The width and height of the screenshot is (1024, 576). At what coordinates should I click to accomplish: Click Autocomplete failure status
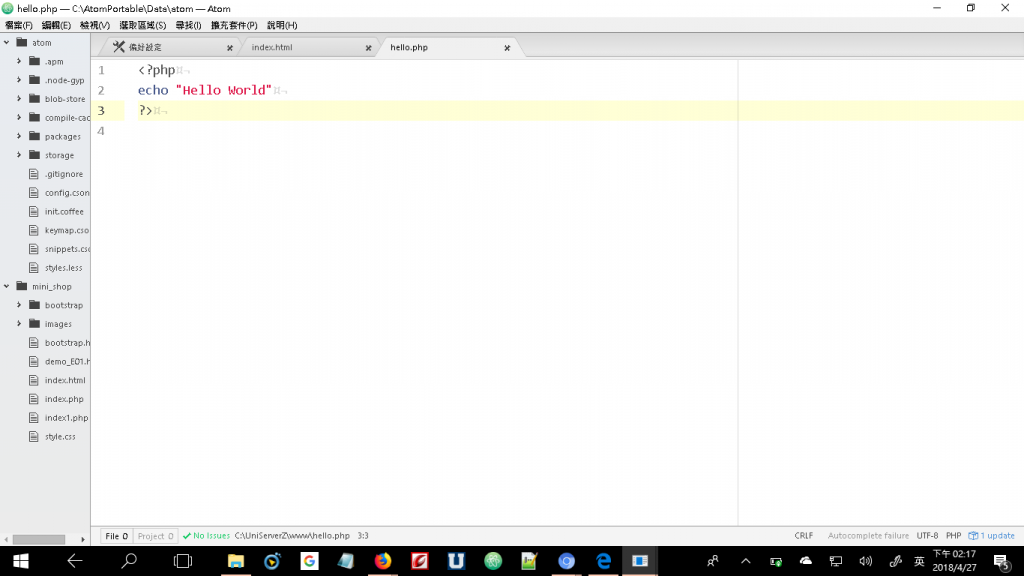click(868, 536)
